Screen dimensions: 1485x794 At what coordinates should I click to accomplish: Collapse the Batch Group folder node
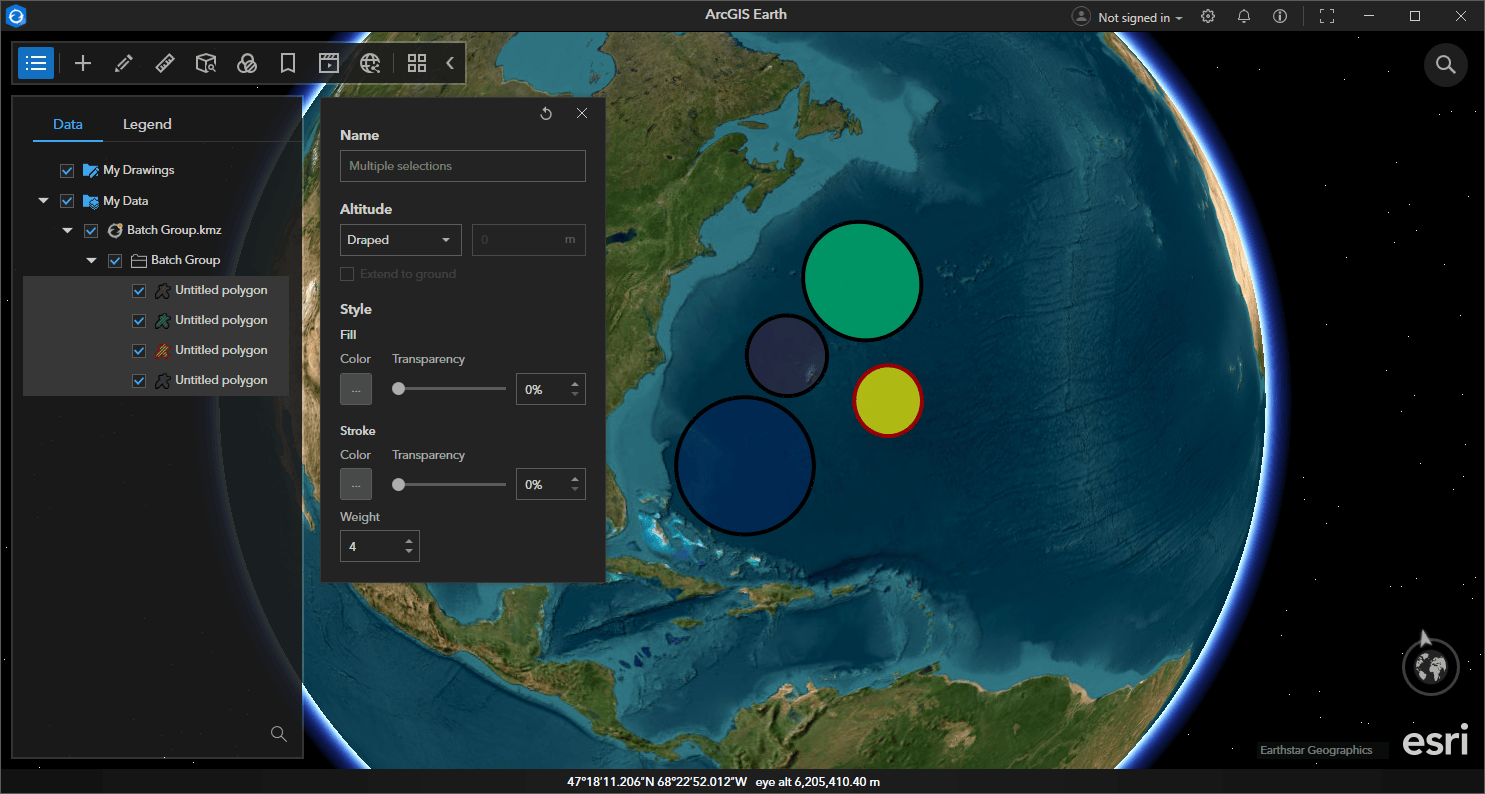(x=91, y=260)
